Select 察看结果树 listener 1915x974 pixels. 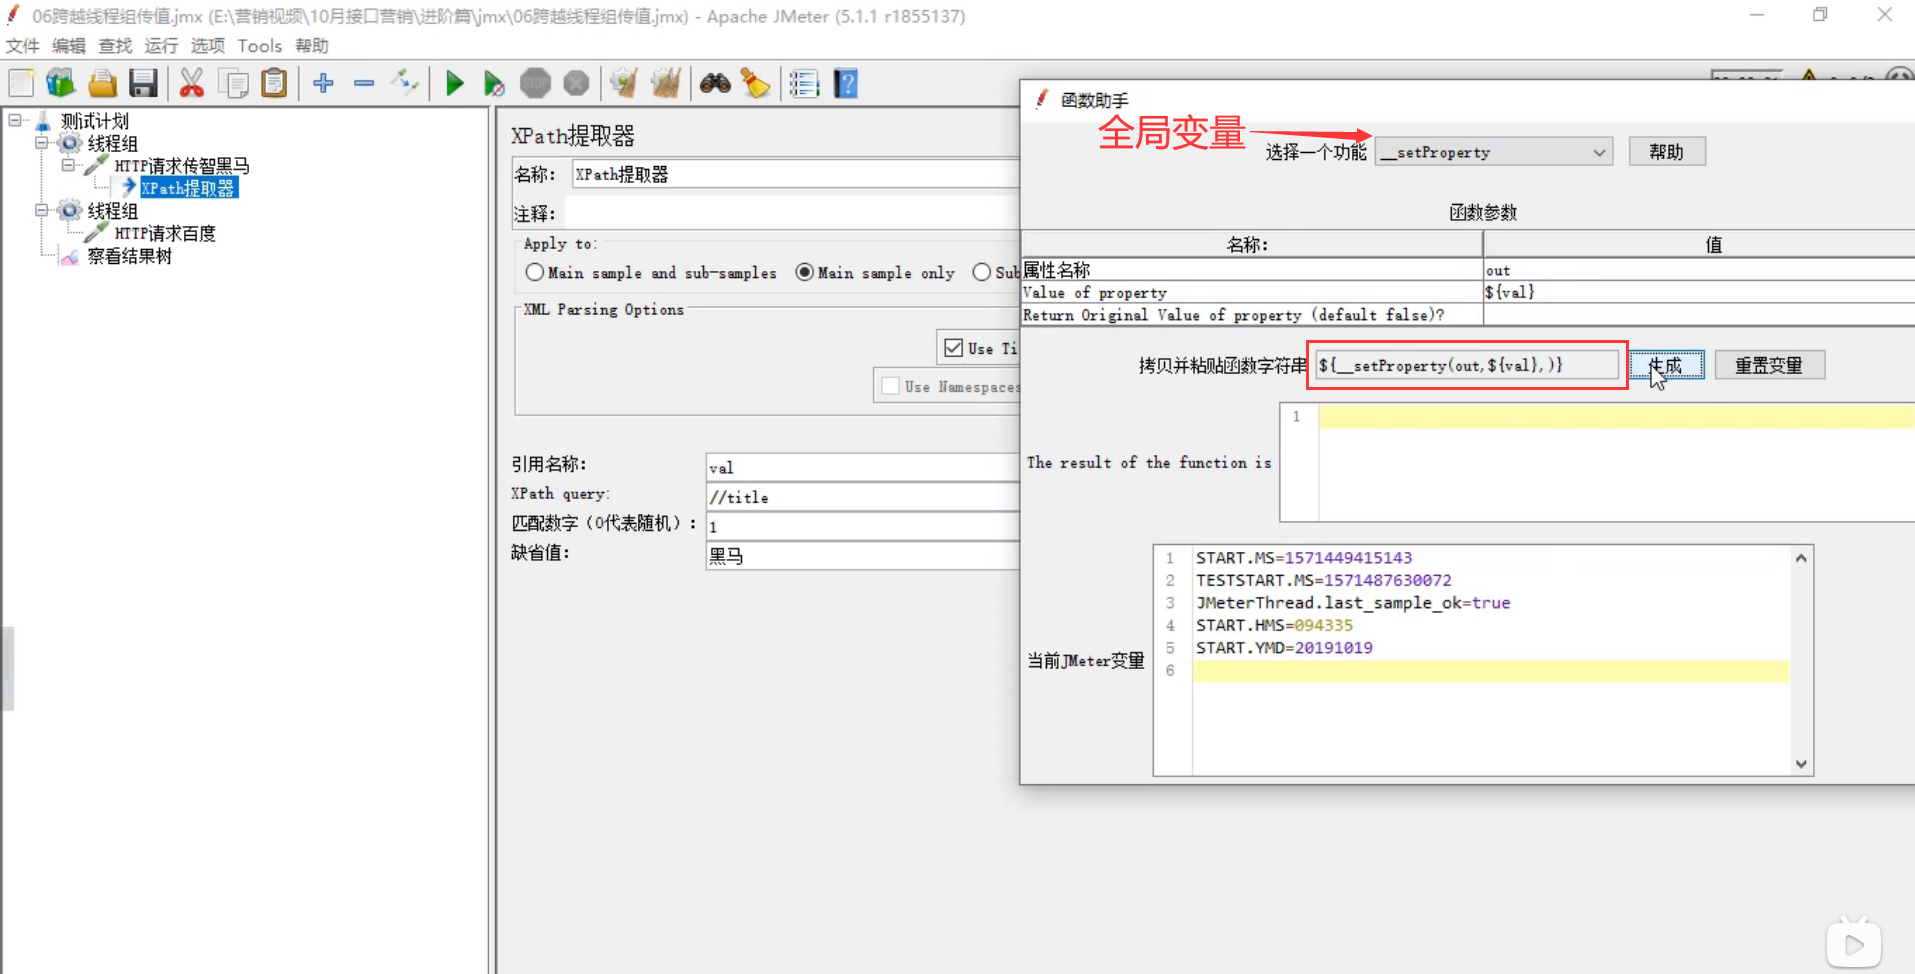pos(129,256)
